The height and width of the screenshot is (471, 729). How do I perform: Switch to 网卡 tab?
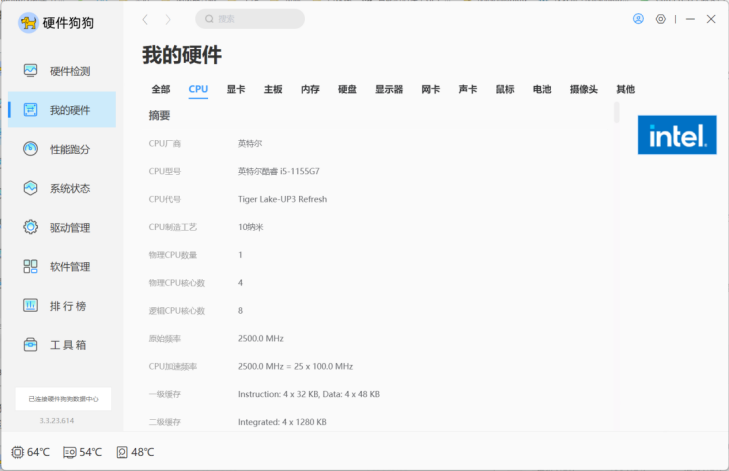(431, 89)
